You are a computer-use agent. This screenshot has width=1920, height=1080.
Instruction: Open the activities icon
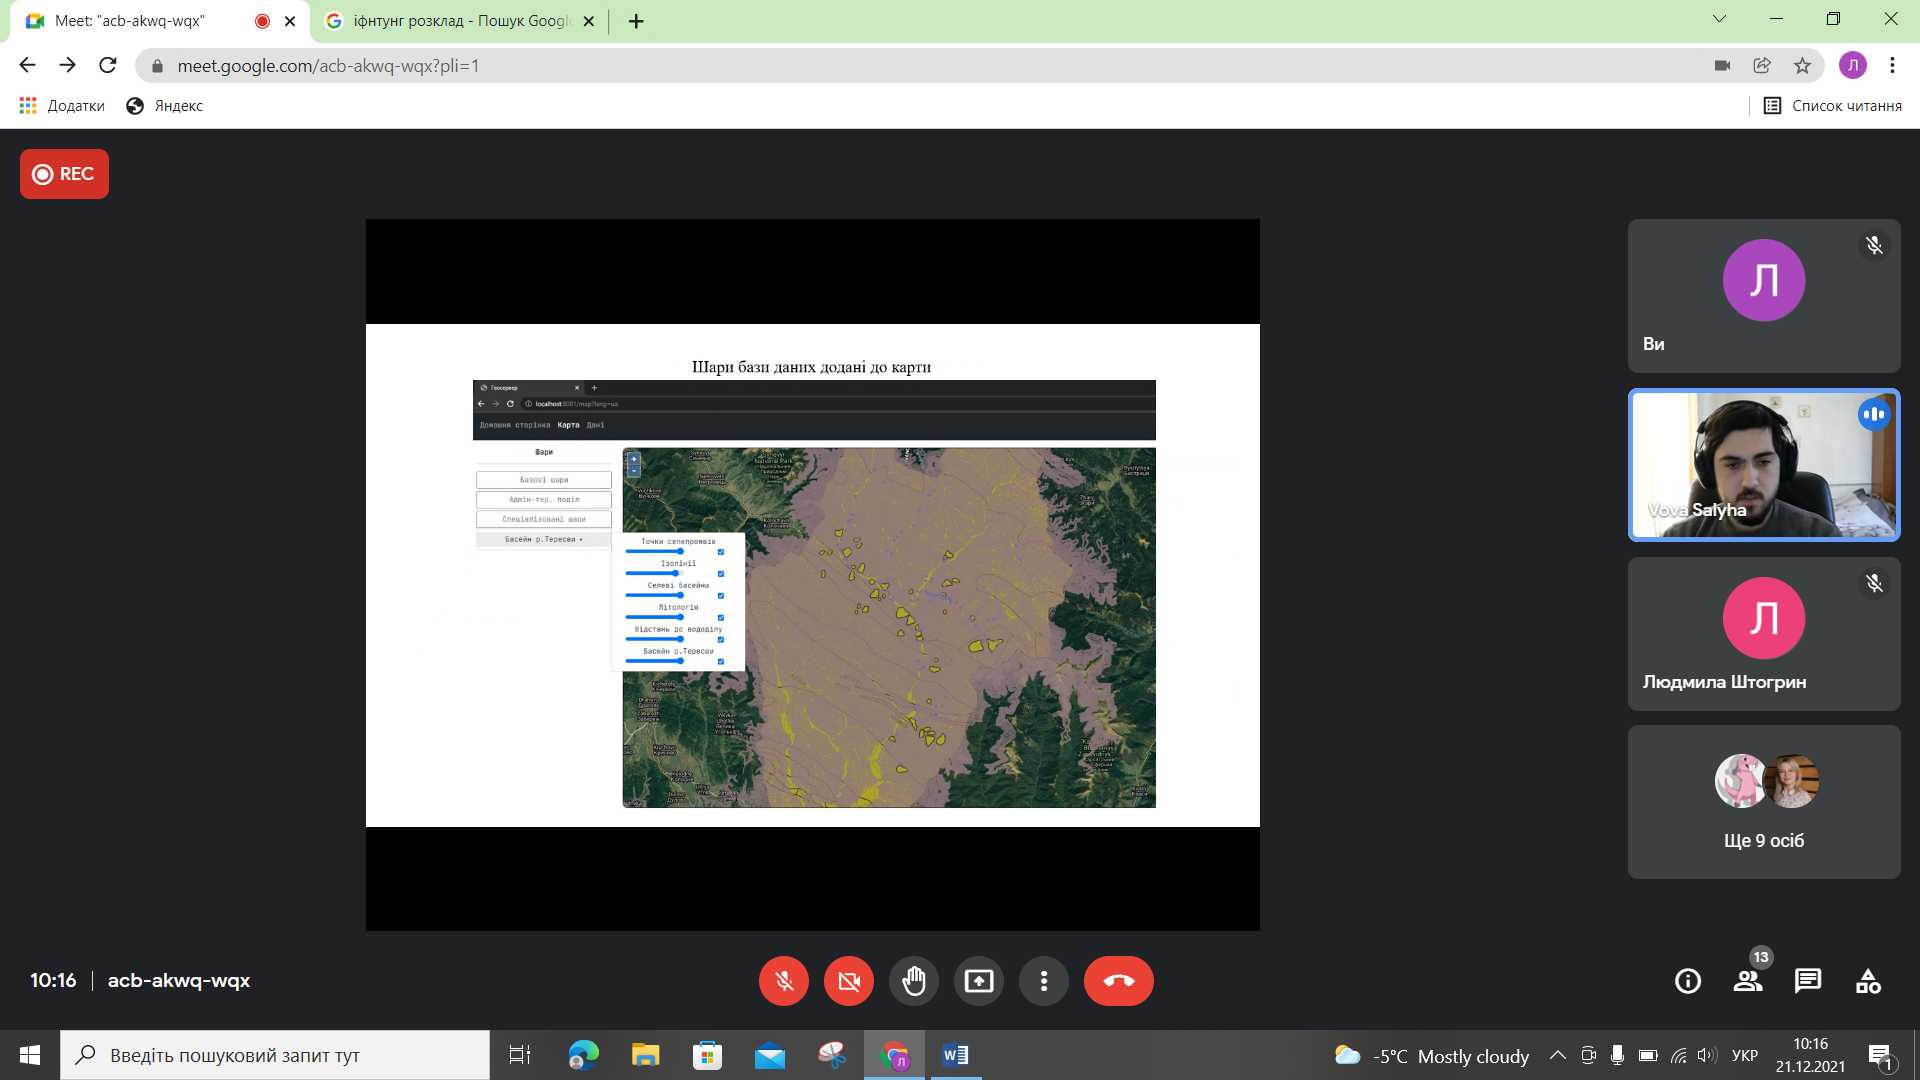[x=1867, y=981]
